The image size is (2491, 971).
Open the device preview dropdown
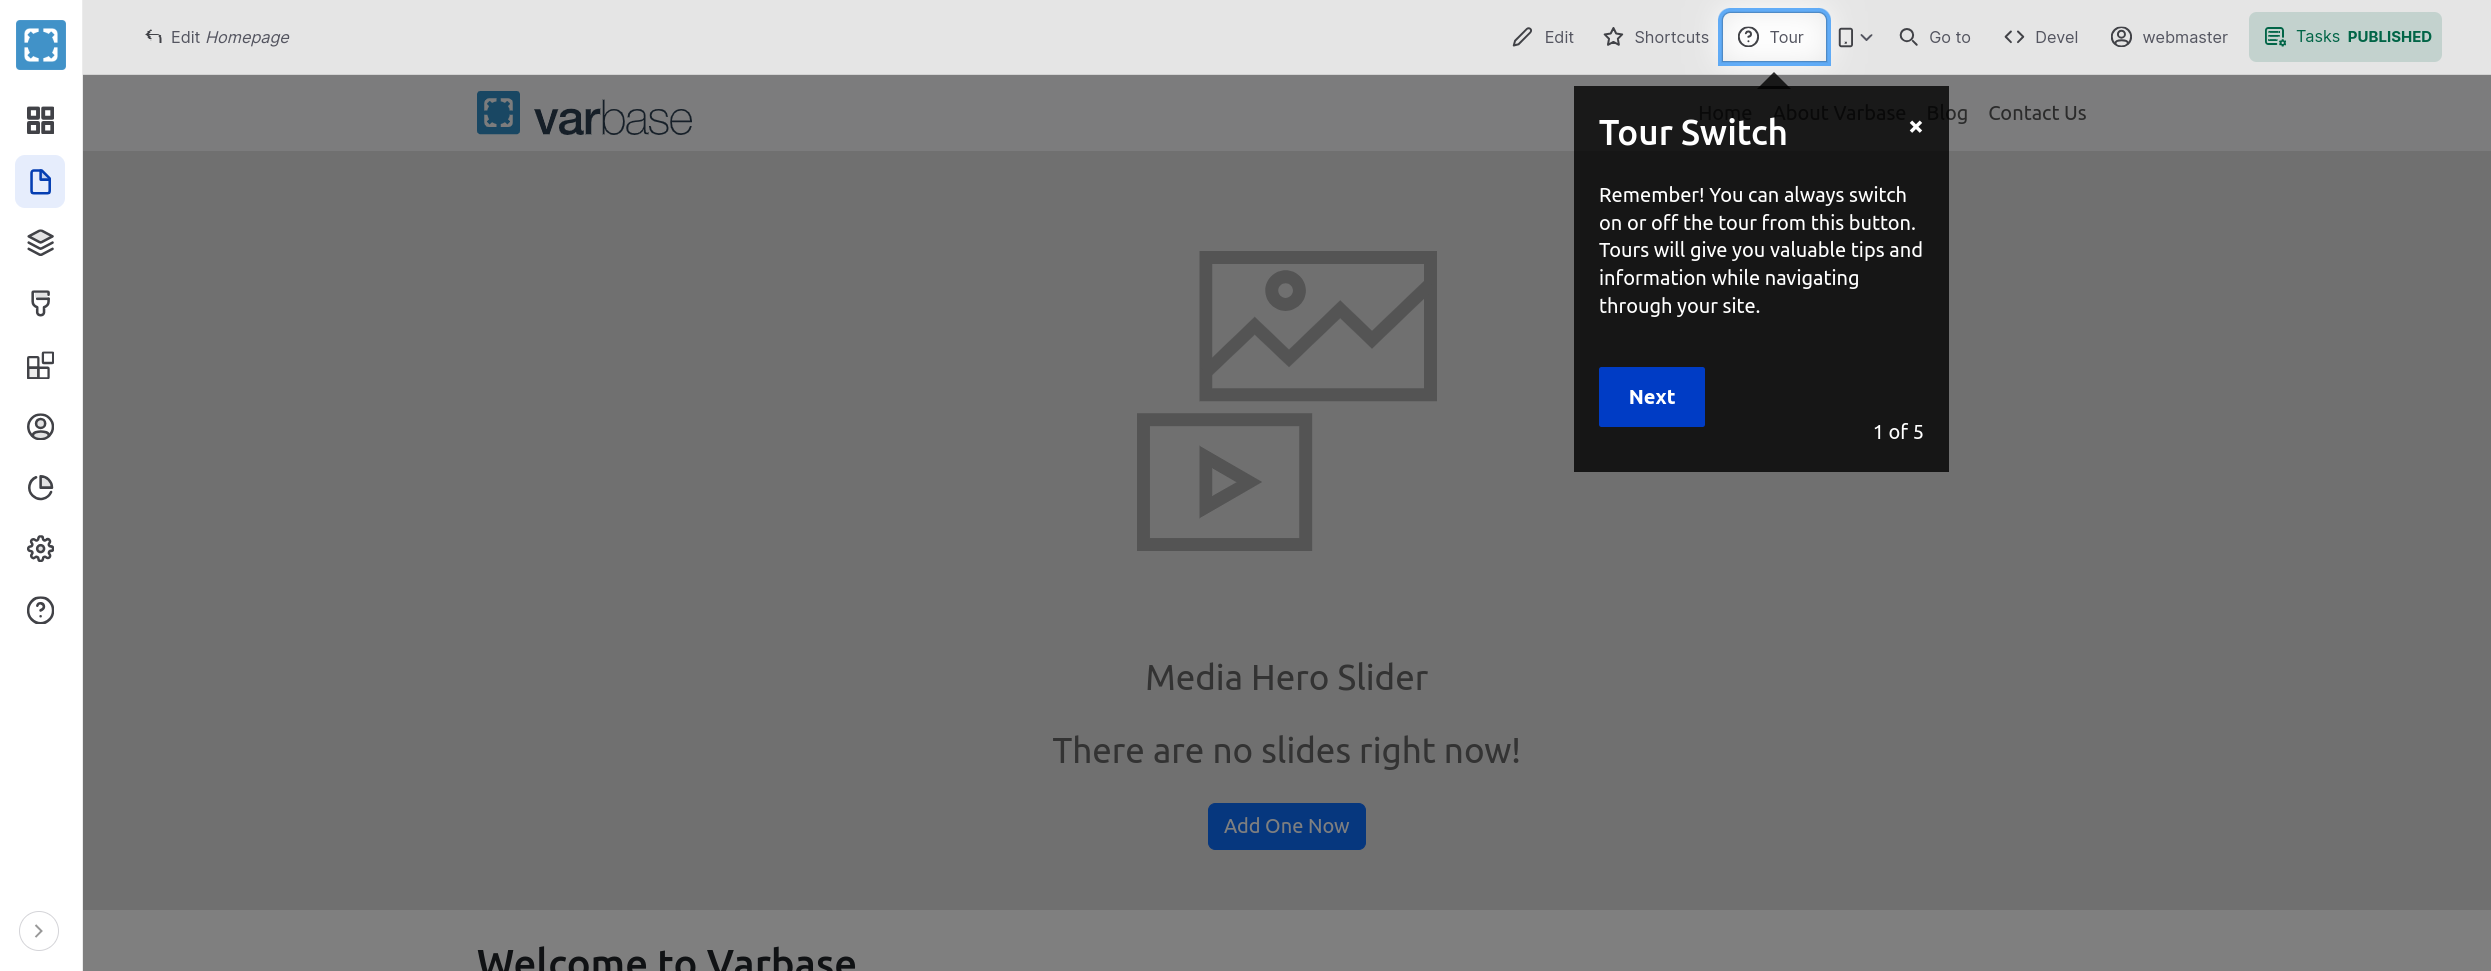click(1854, 37)
